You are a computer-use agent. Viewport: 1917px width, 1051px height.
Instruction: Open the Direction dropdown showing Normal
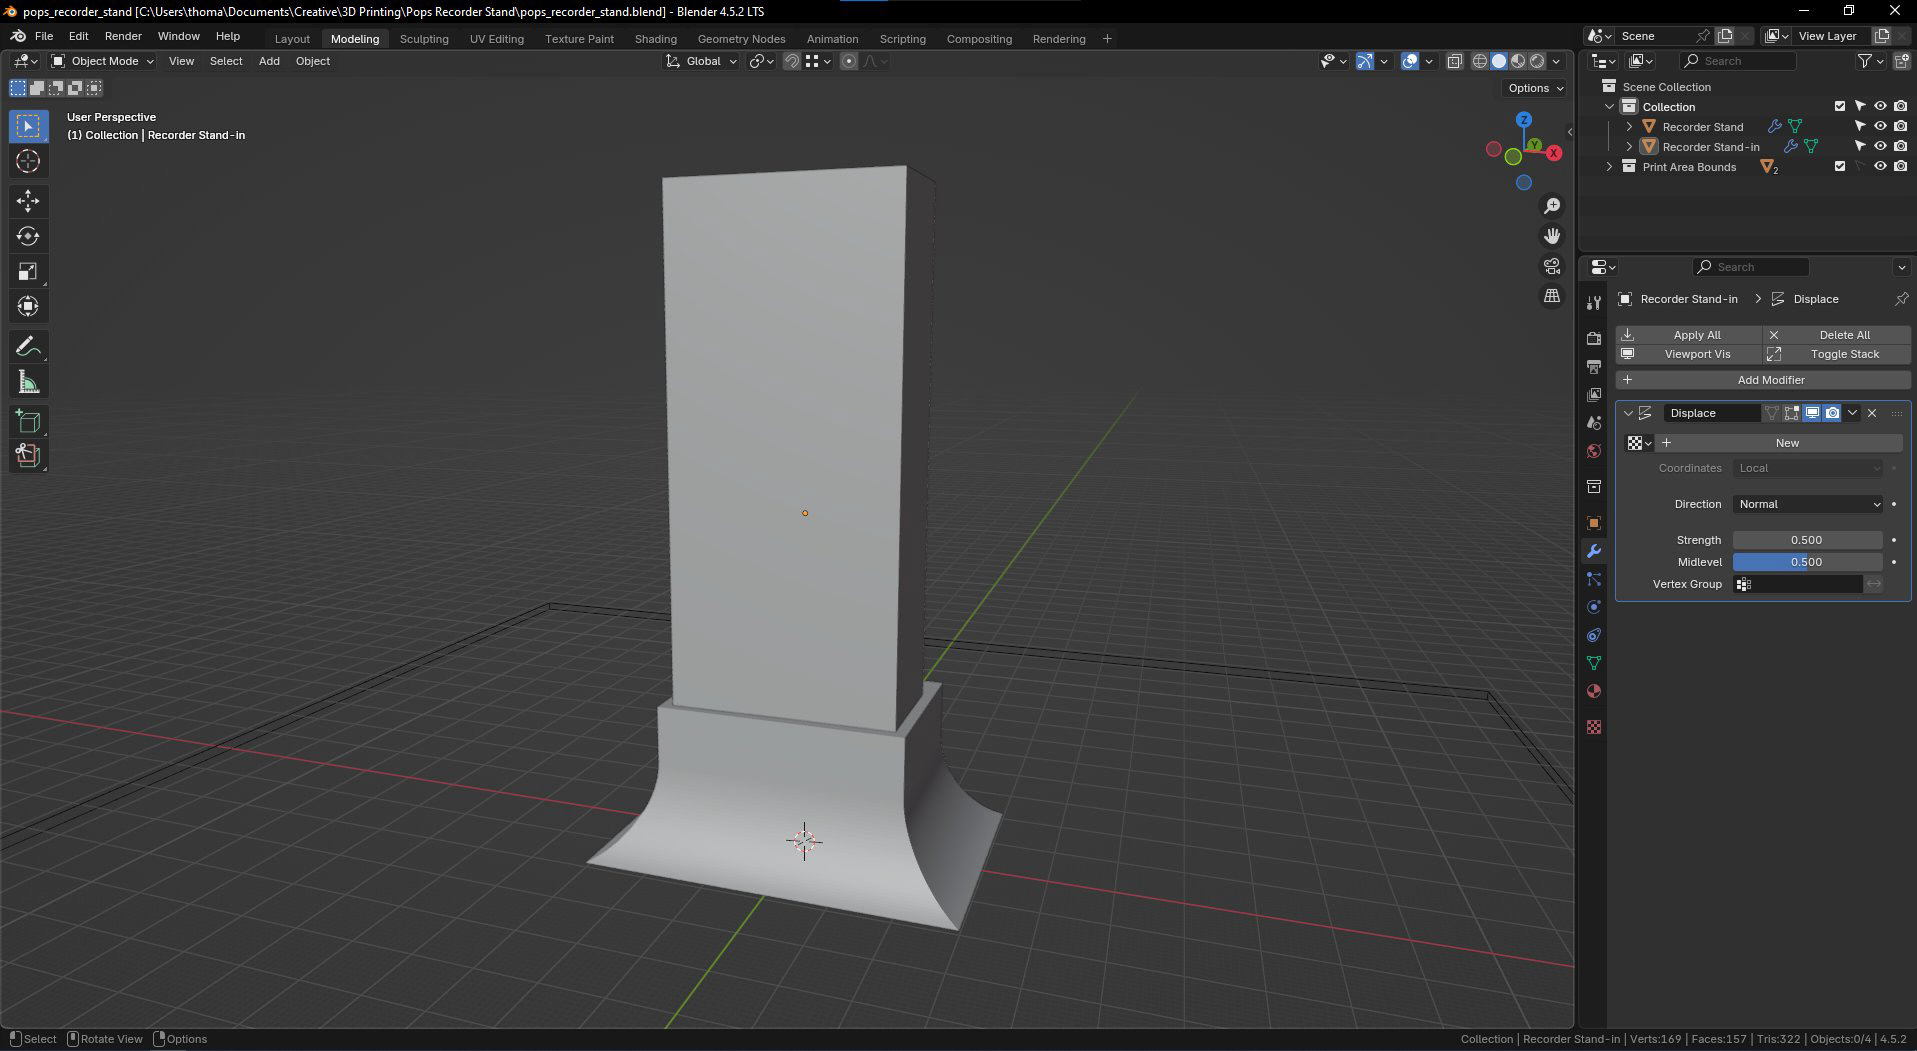[x=1806, y=504]
